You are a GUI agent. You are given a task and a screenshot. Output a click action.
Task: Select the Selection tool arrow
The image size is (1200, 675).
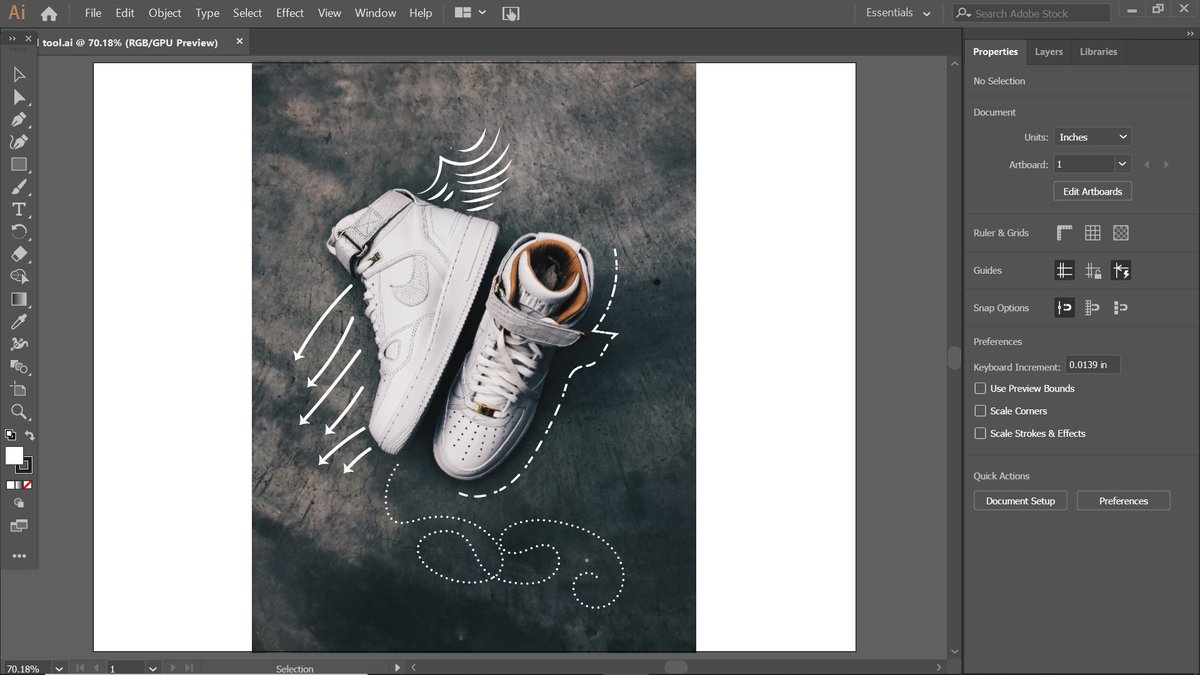click(19, 75)
